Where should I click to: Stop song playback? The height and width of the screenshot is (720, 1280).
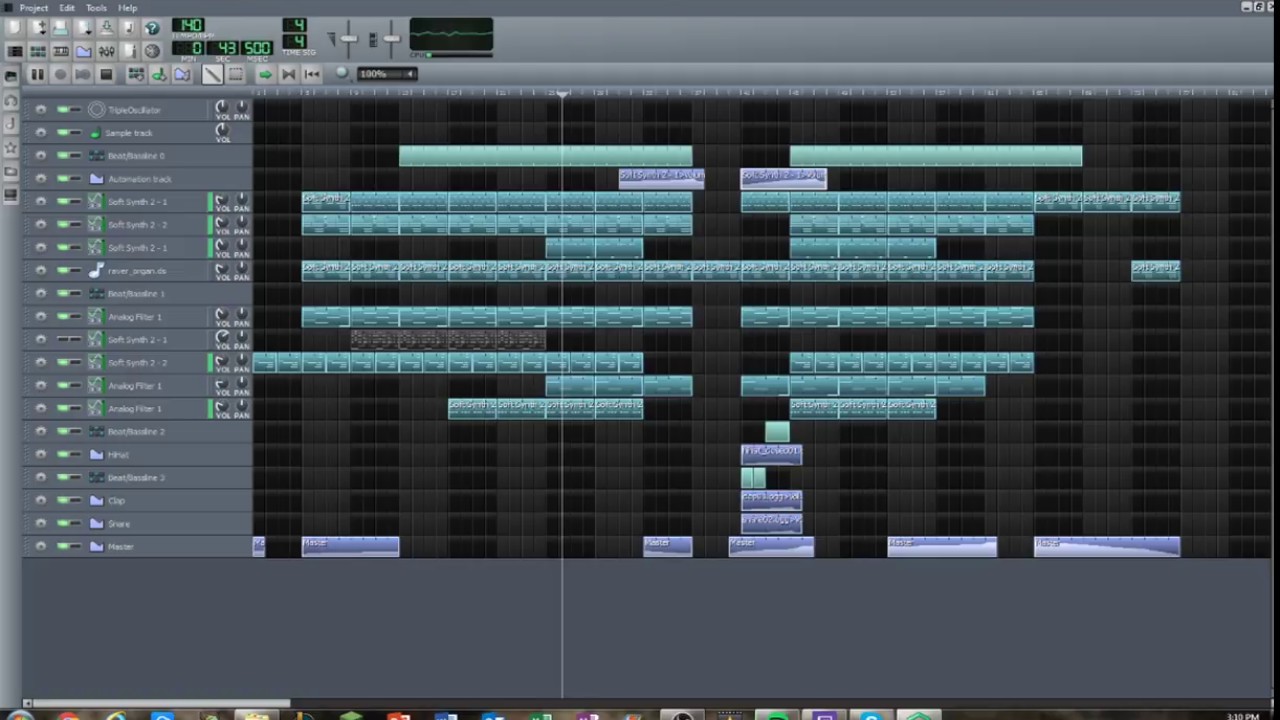click(x=106, y=75)
